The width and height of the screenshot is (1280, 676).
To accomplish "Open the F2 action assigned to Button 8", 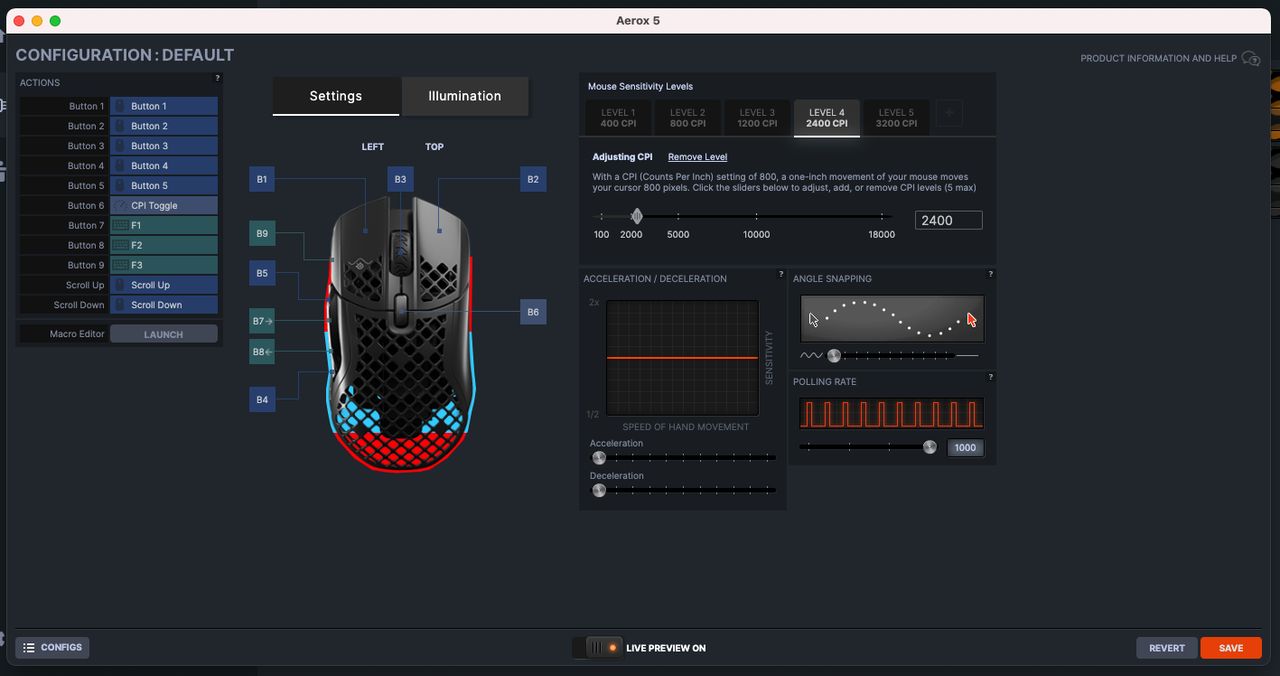I will point(164,245).
